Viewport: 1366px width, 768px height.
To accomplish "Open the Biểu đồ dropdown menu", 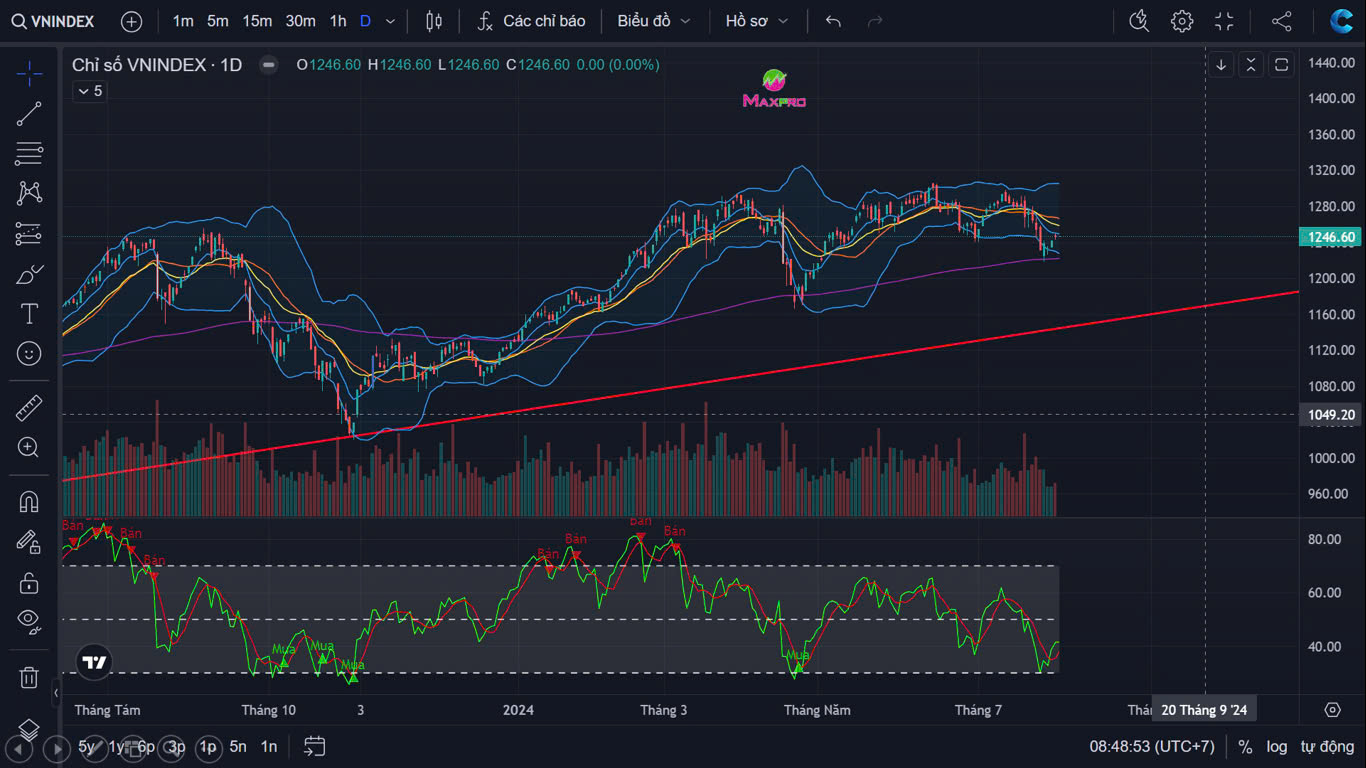I will (653, 21).
